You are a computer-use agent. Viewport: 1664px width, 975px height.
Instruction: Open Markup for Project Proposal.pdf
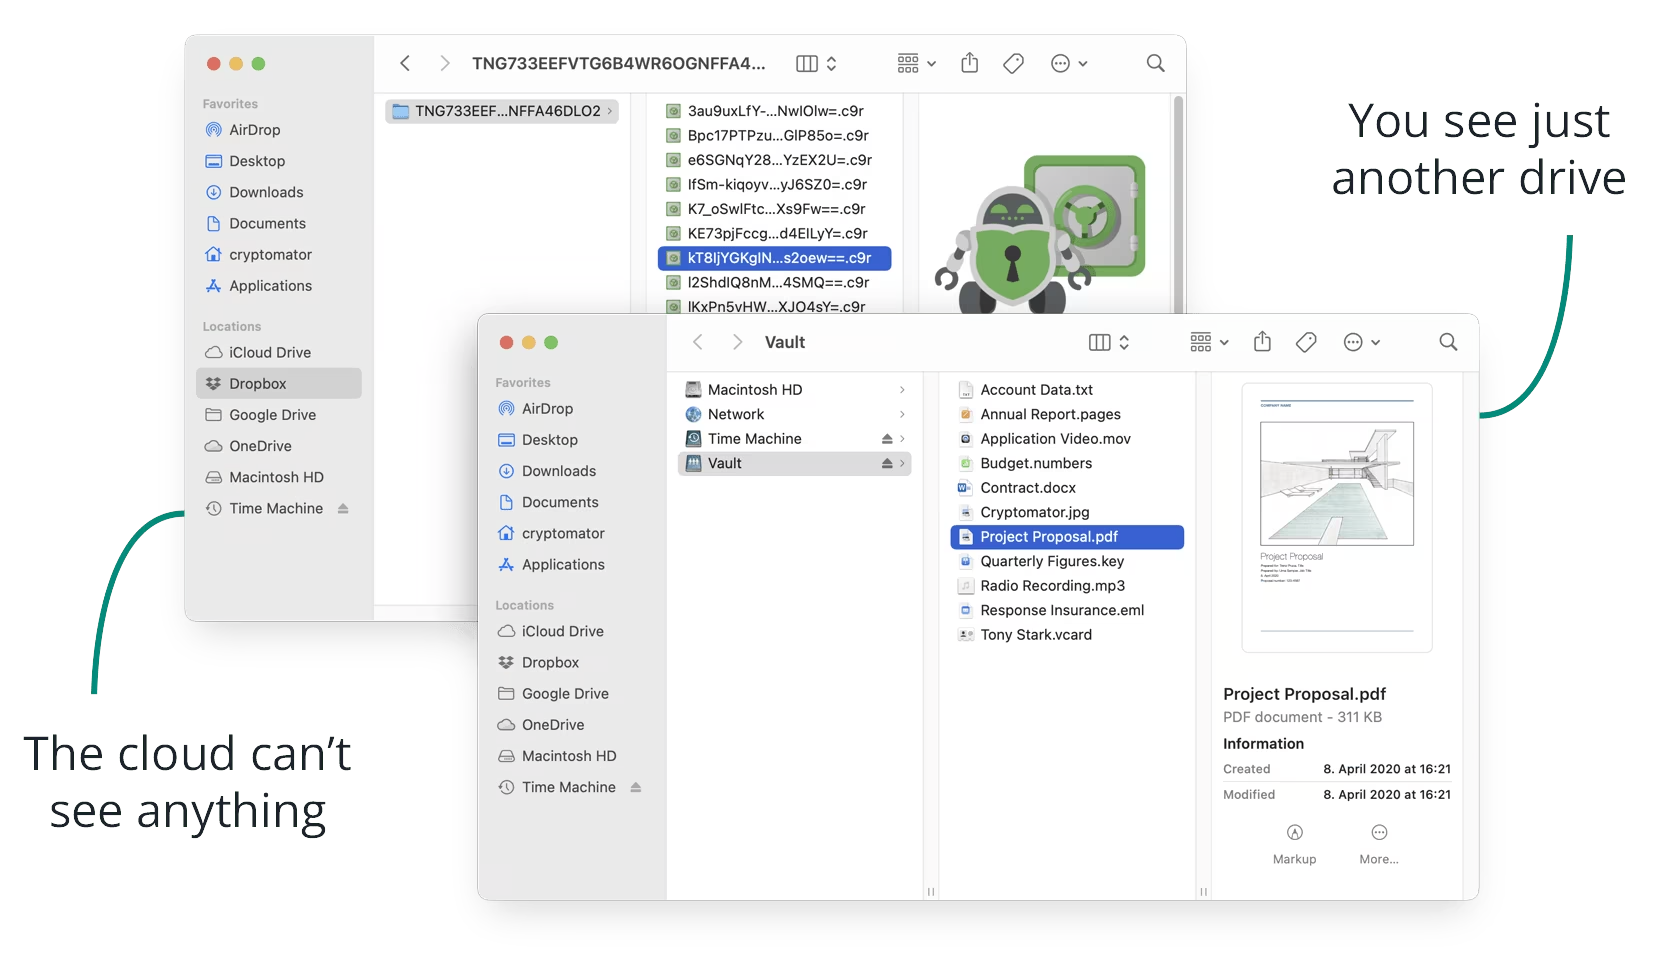(1294, 843)
